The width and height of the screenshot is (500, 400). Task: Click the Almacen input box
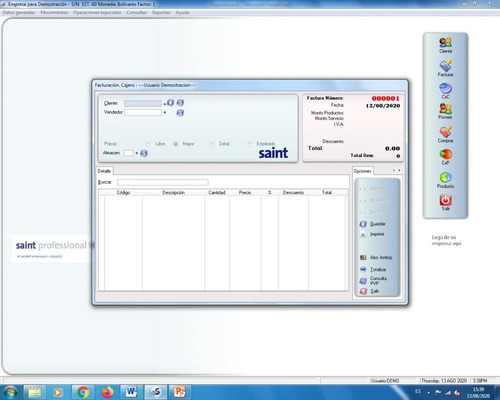129,153
